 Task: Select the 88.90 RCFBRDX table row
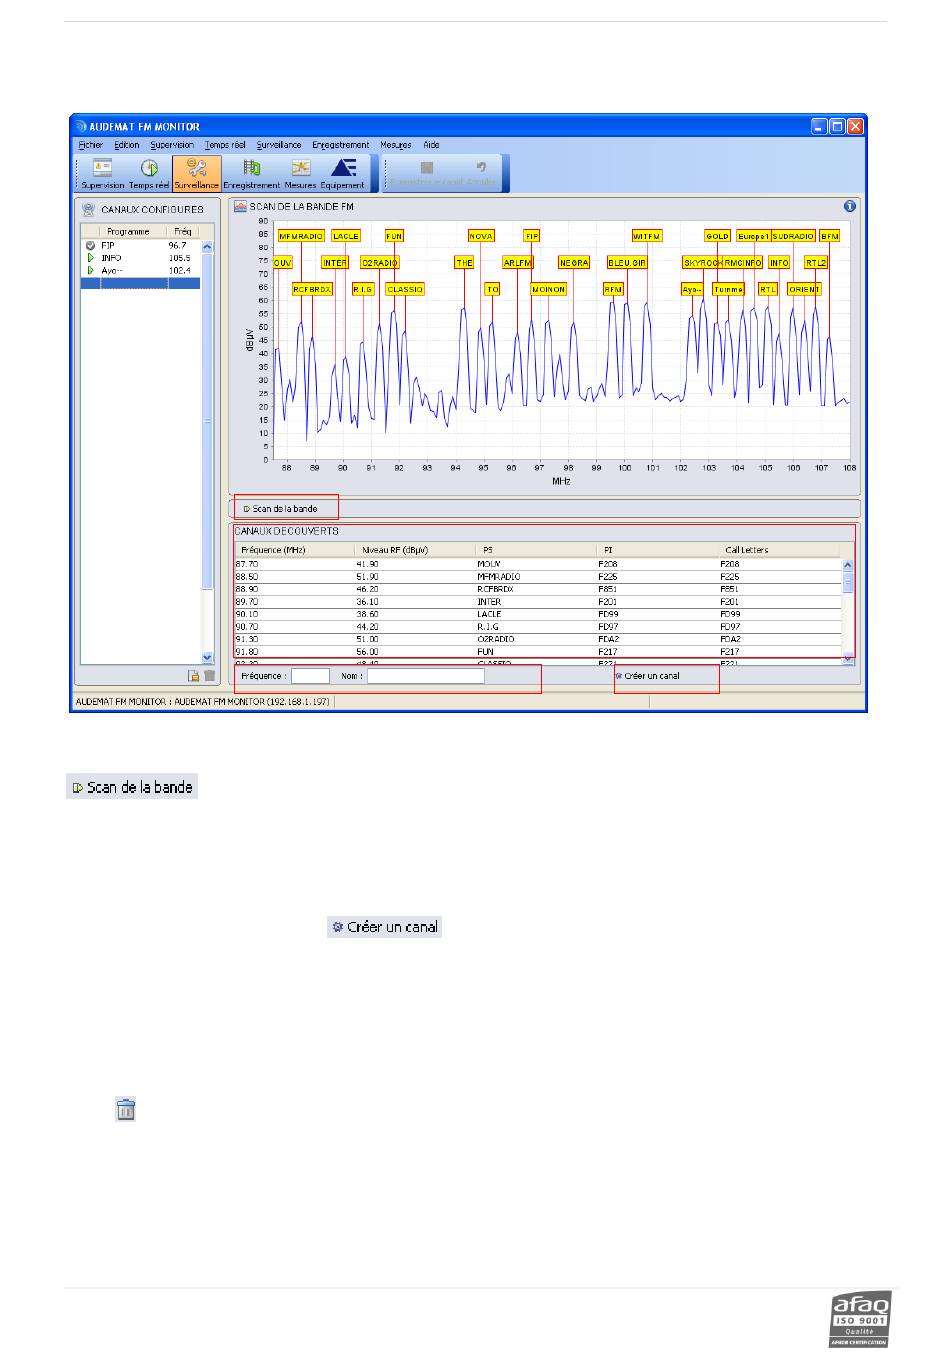click(x=538, y=590)
